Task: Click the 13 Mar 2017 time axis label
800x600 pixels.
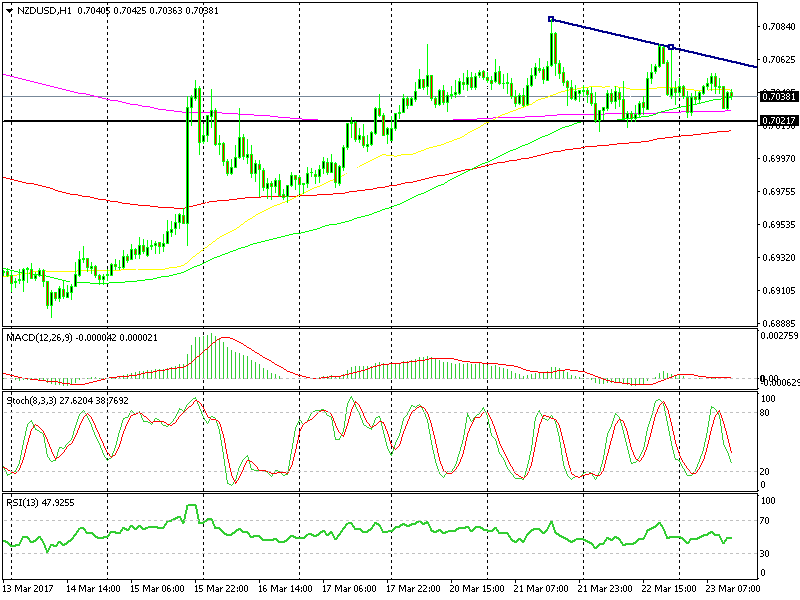Action: (28, 588)
